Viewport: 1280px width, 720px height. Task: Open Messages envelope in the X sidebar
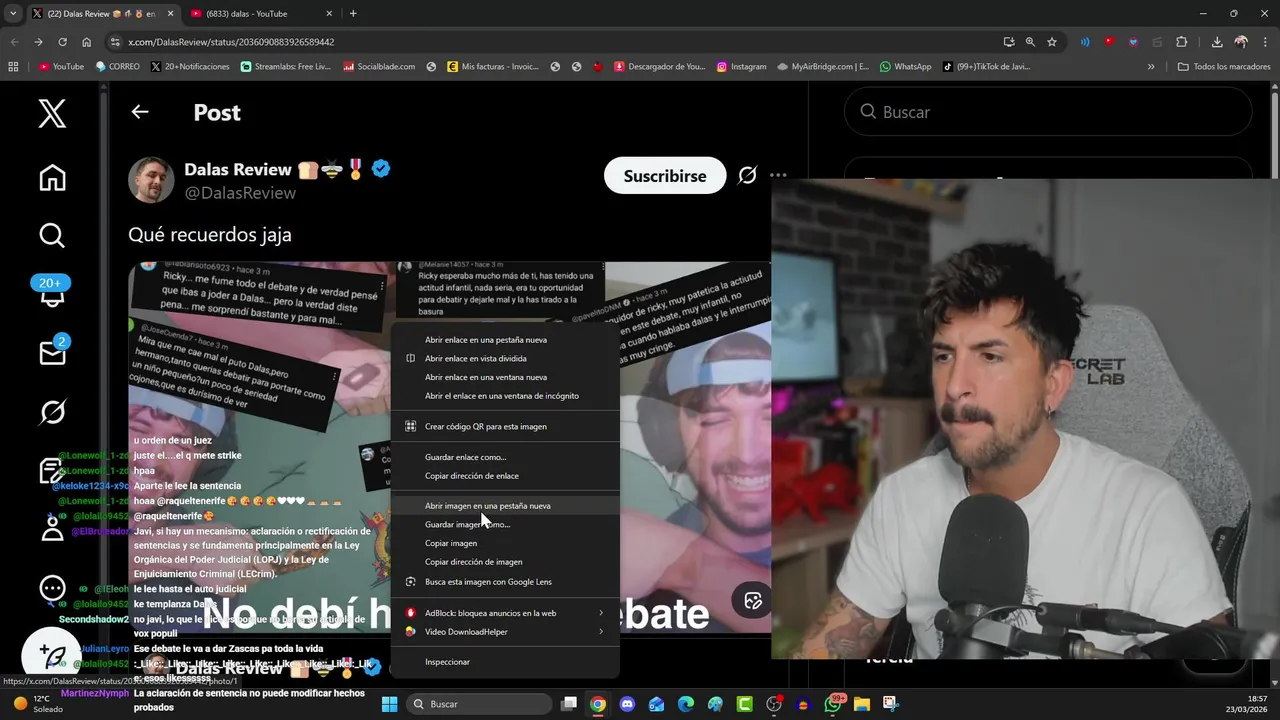52,351
